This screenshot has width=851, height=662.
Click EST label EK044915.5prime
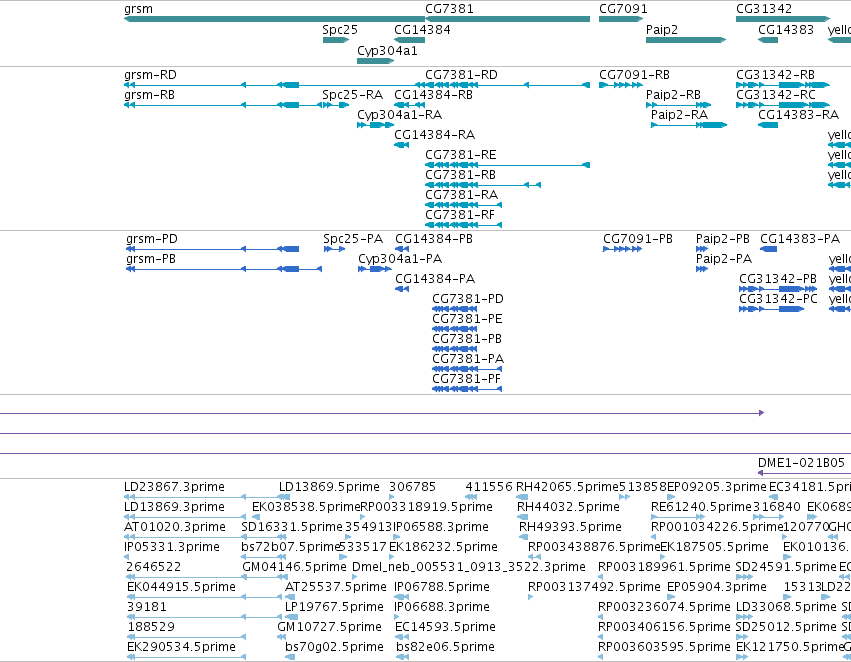pos(181,587)
